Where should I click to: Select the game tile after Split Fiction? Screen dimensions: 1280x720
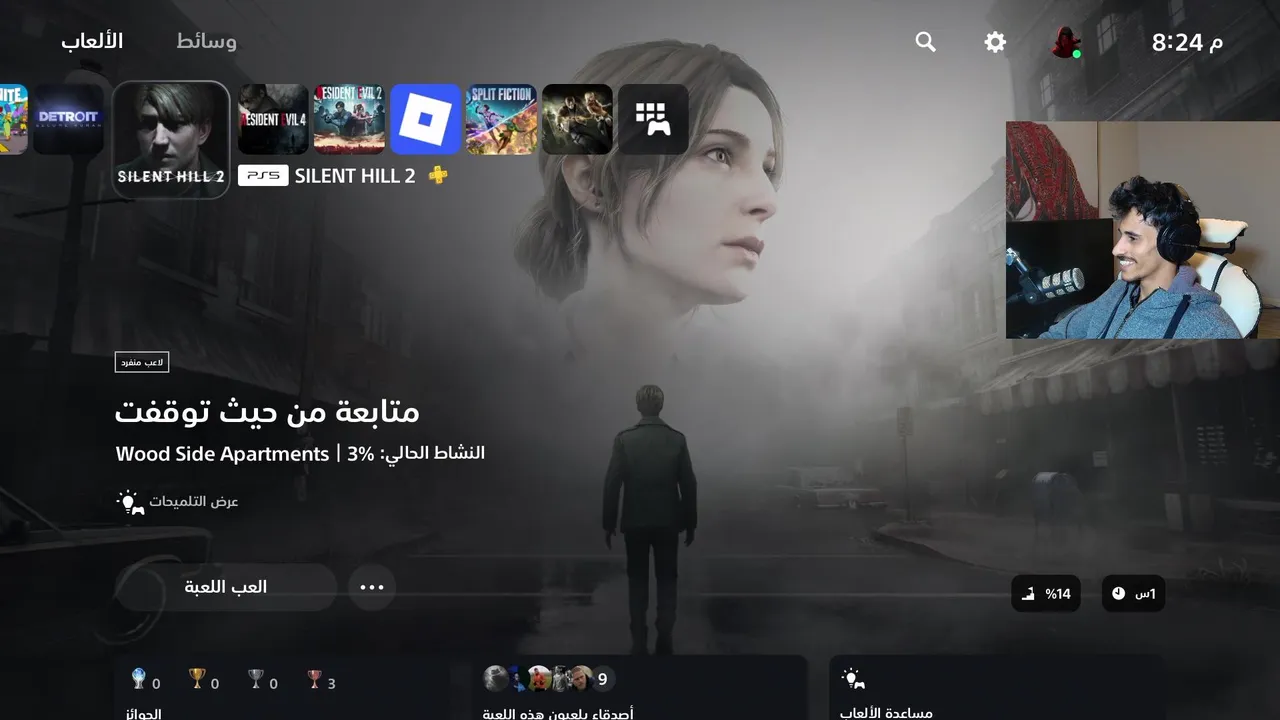(577, 119)
